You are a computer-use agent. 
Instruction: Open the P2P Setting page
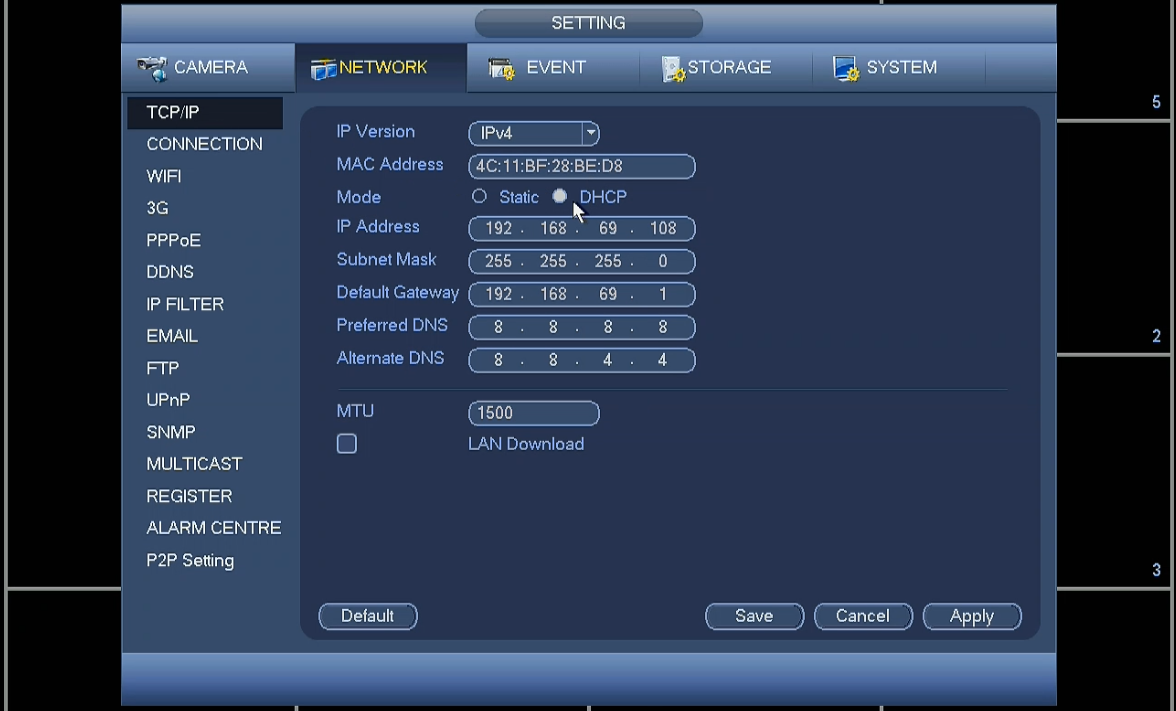pyautogui.click(x=190, y=560)
